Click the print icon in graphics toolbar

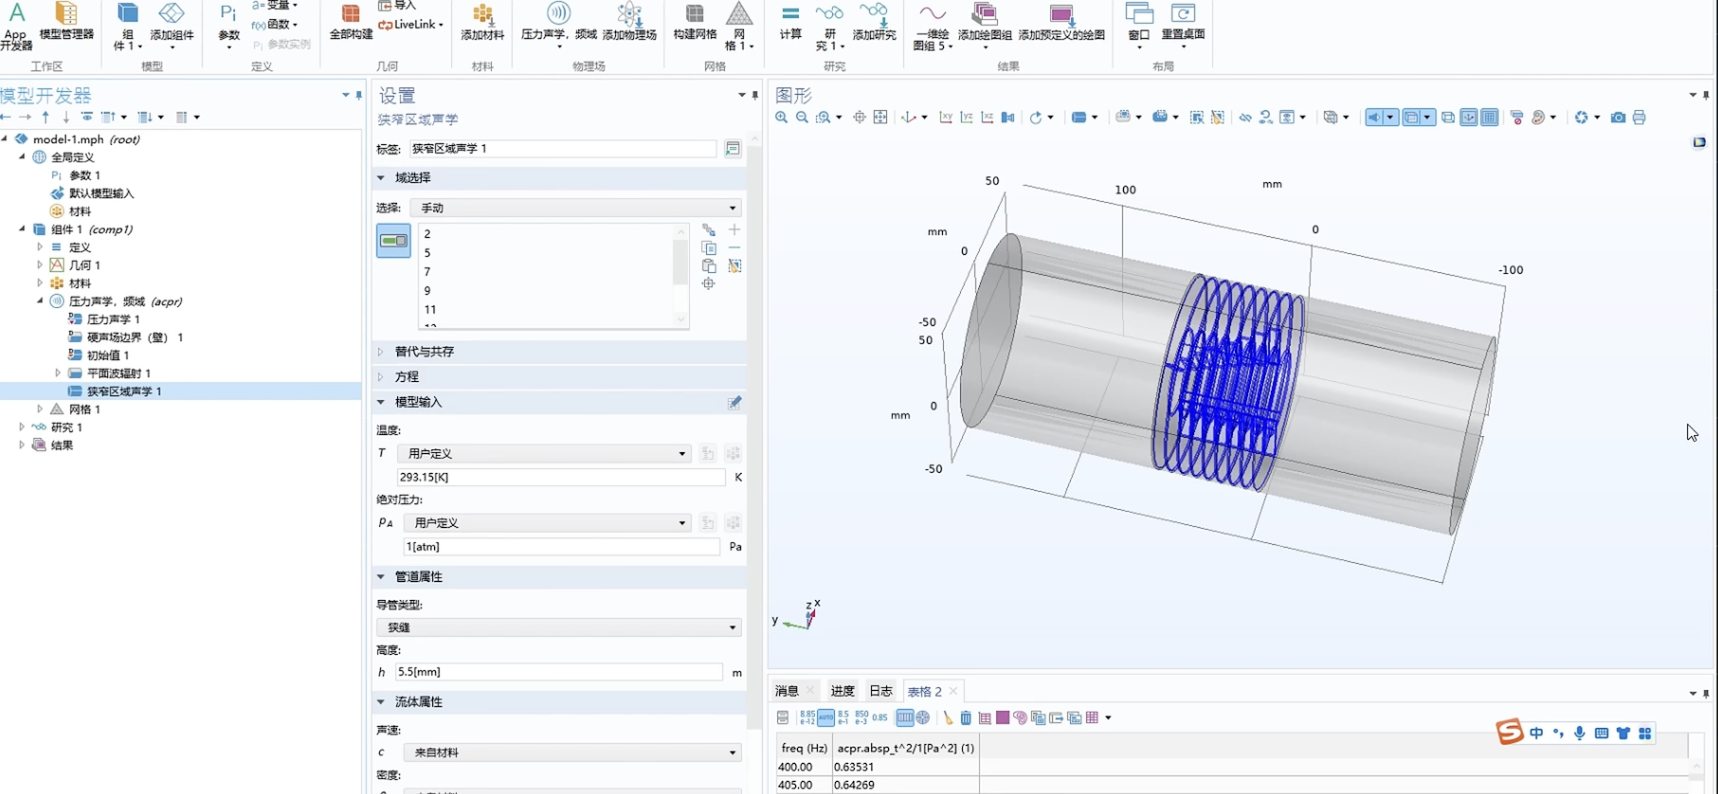coord(1639,118)
